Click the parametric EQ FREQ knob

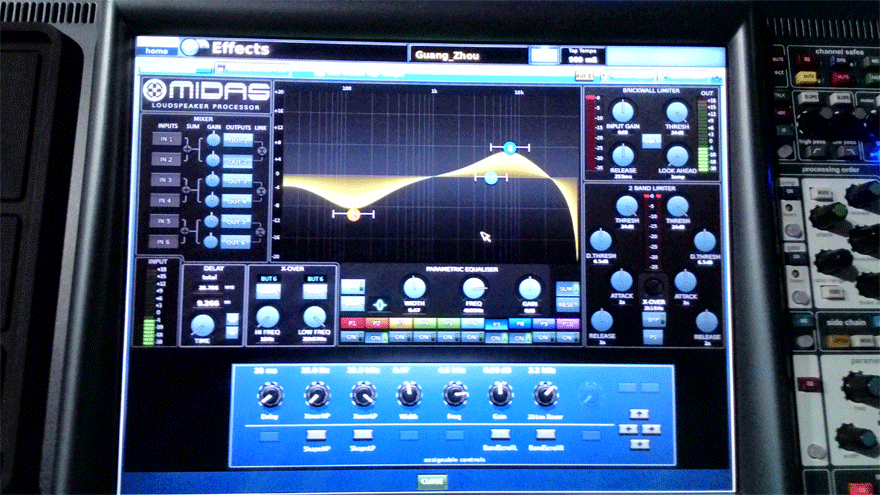click(x=474, y=288)
